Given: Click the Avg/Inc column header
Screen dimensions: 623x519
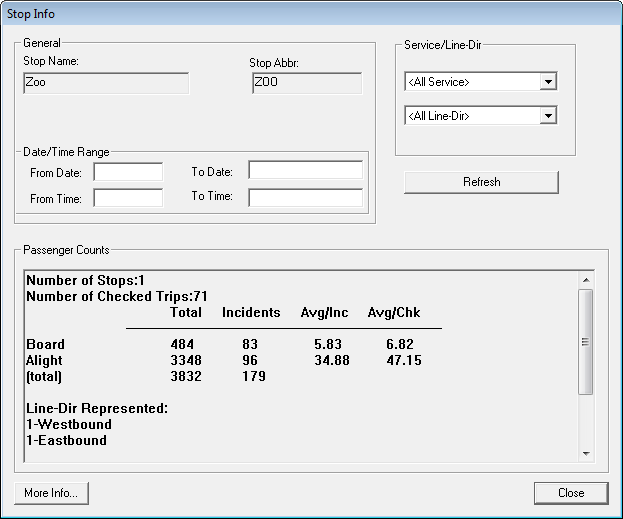Looking at the screenshot, I should (324, 312).
